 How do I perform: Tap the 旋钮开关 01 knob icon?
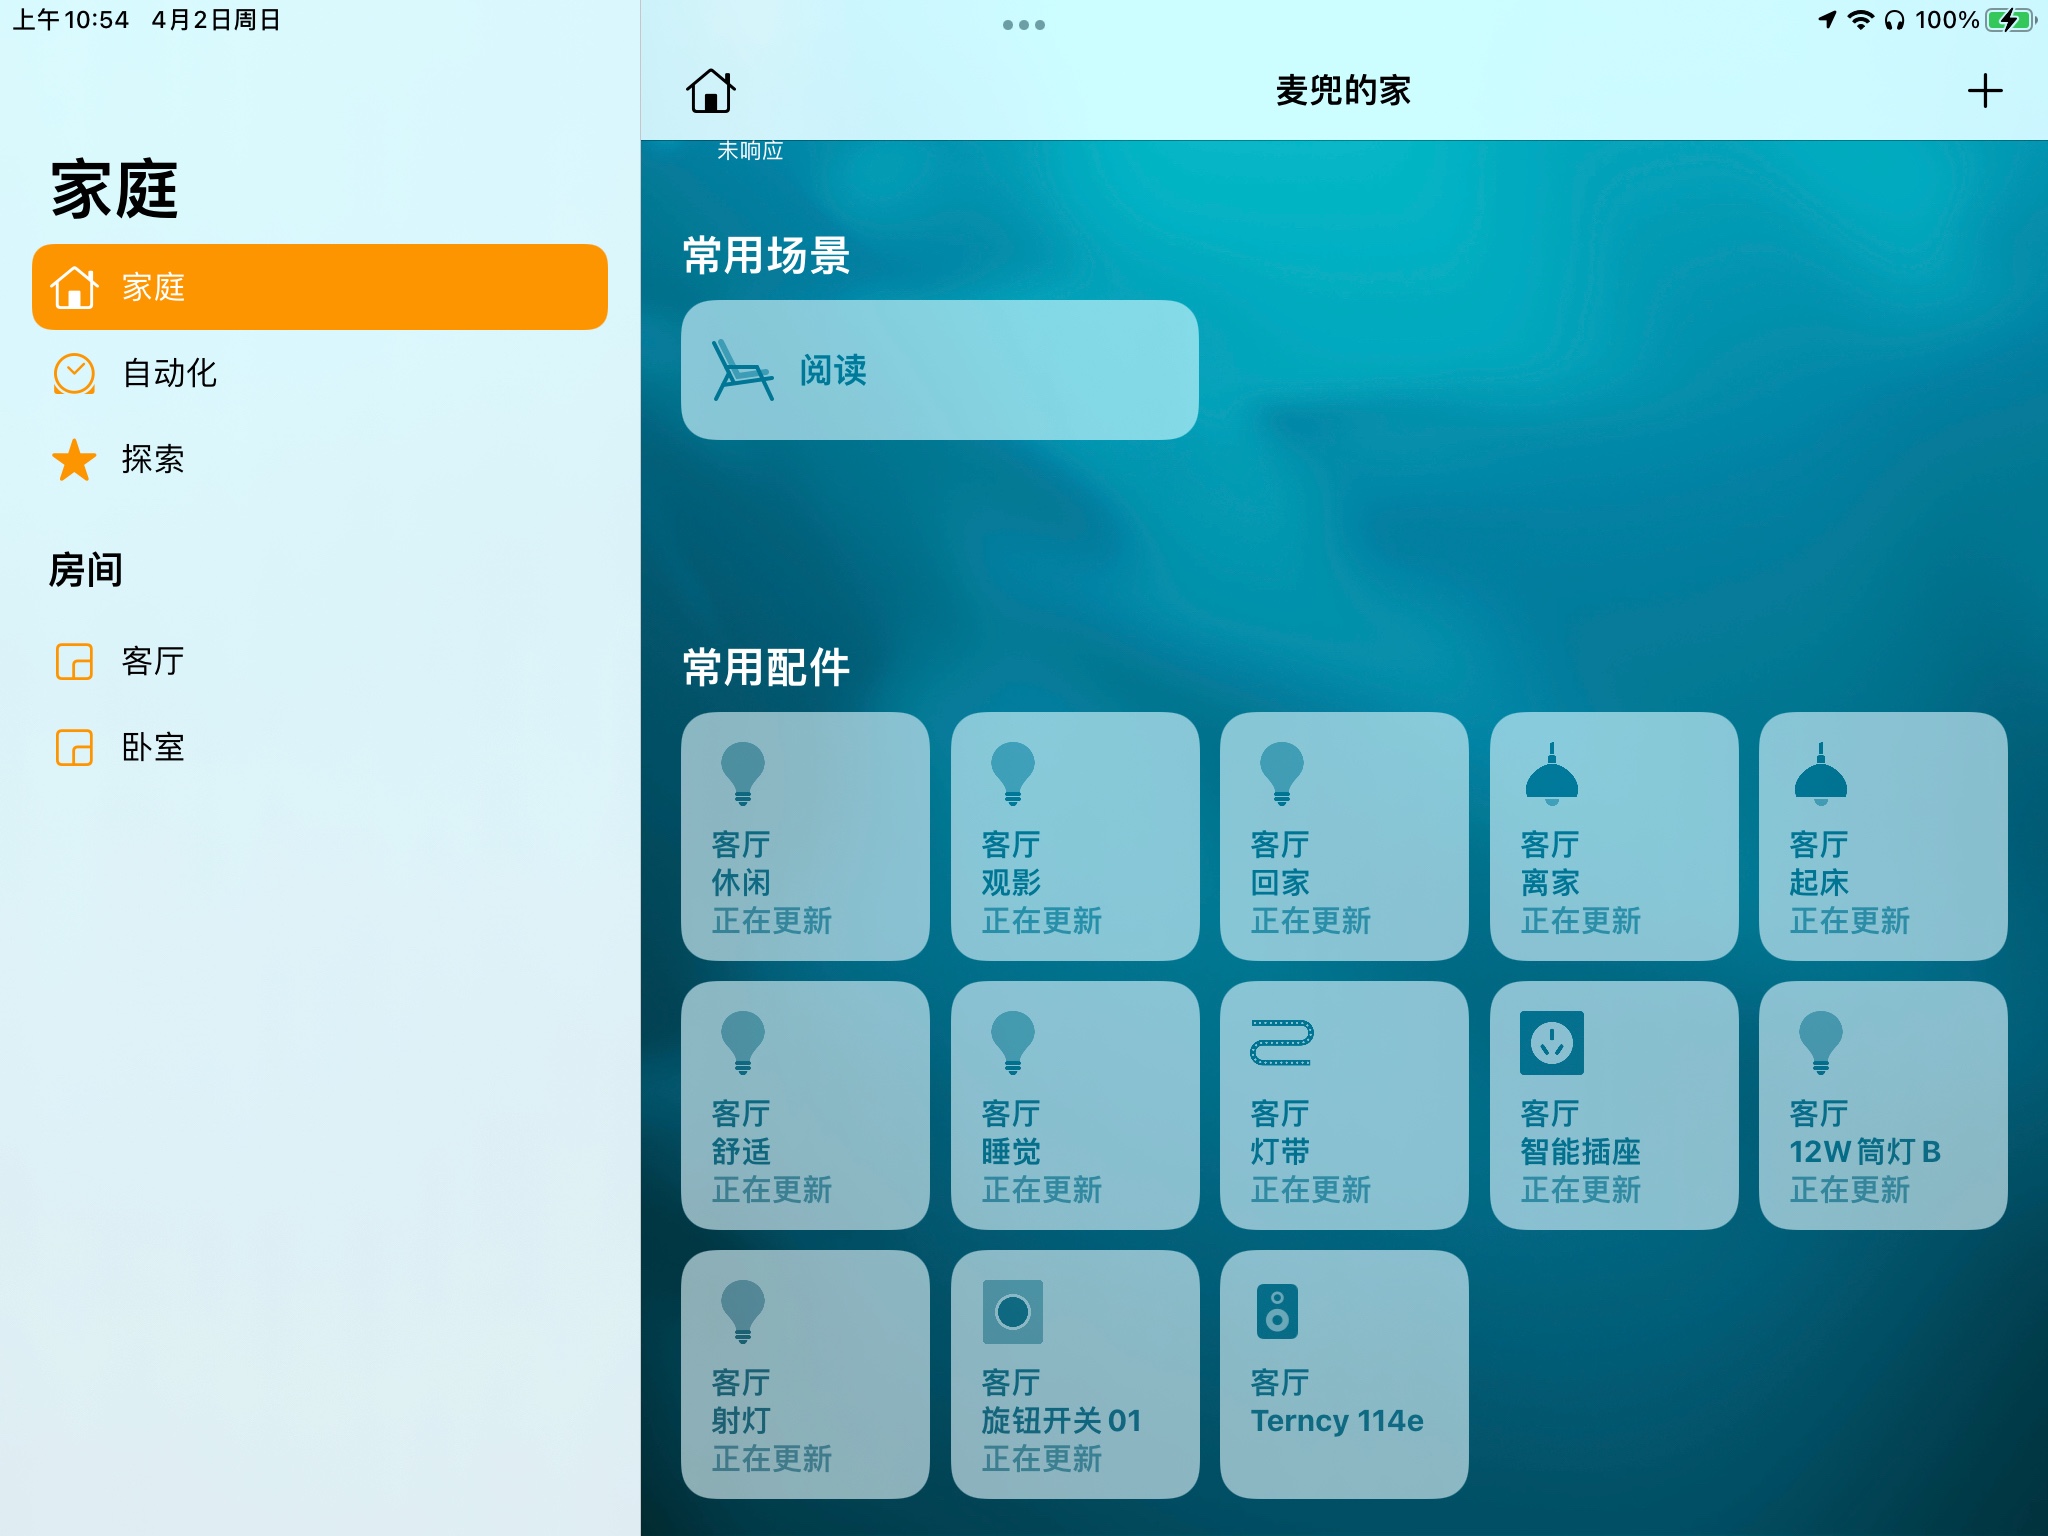click(x=1012, y=1312)
